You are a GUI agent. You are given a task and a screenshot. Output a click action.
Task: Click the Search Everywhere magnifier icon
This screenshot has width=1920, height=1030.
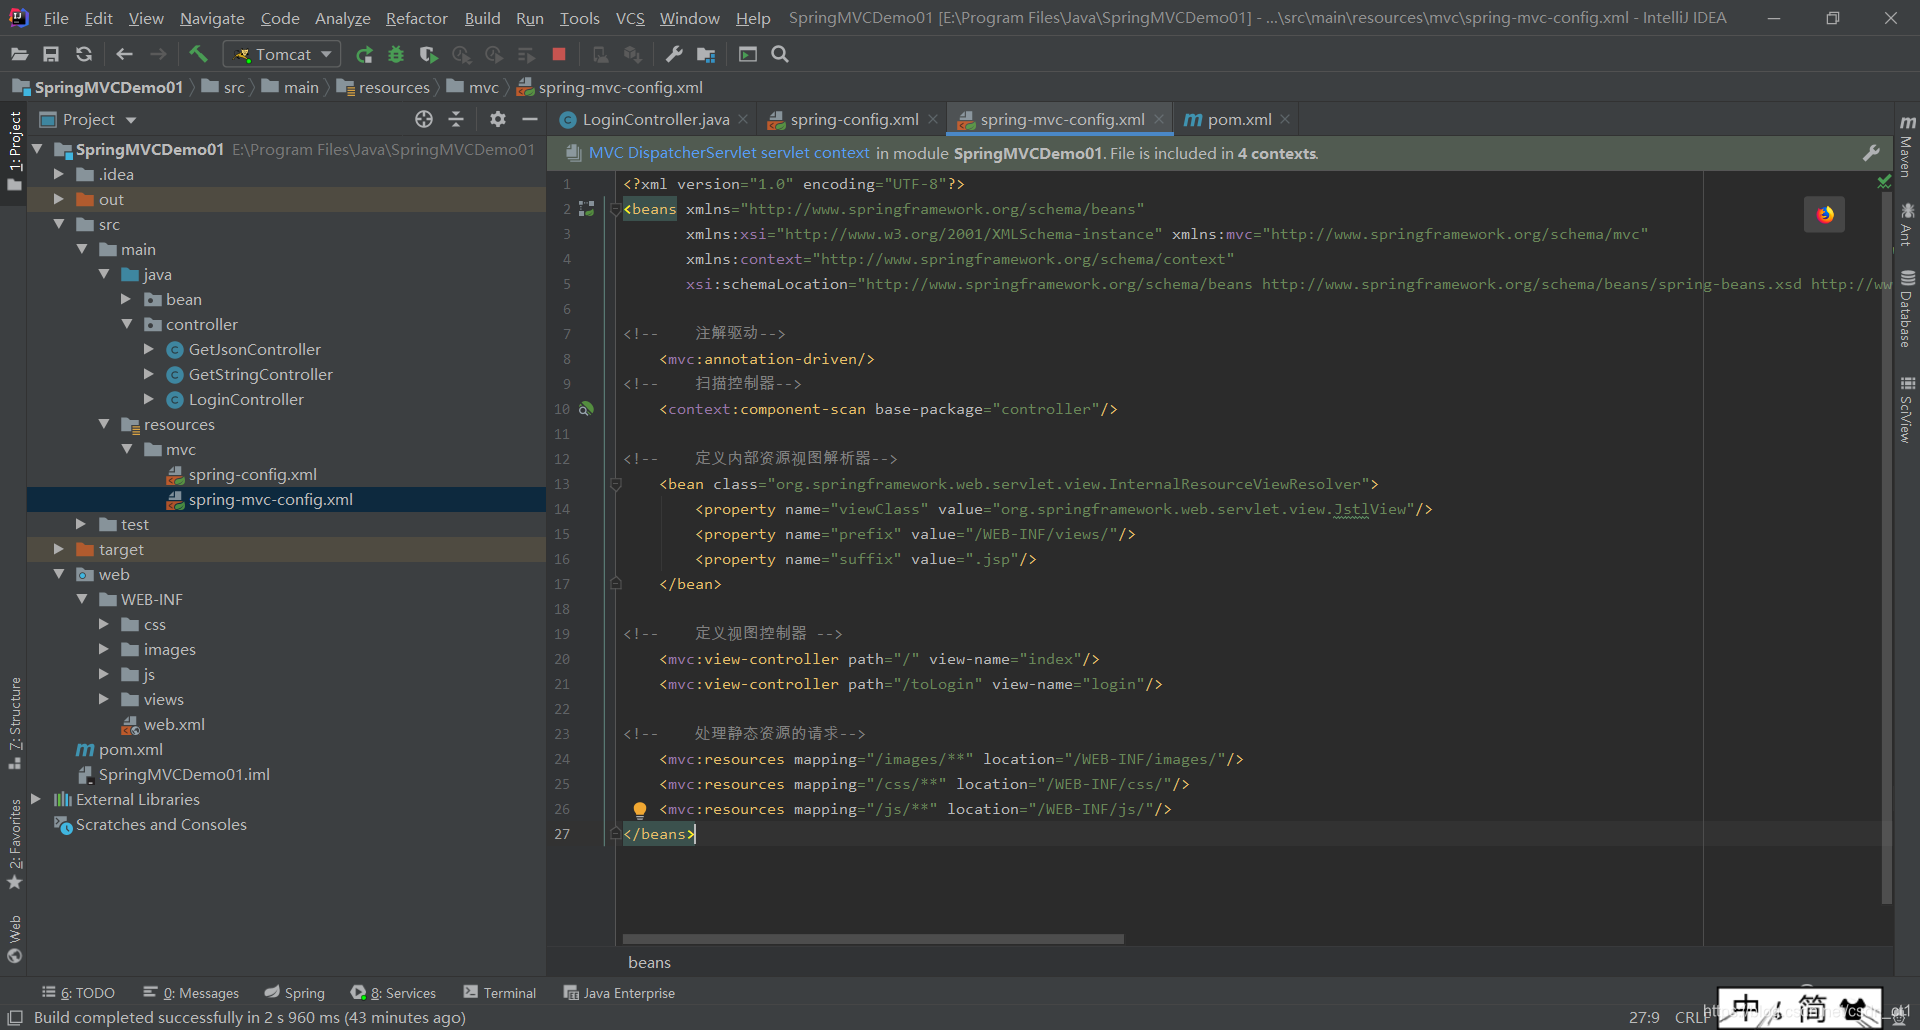(x=780, y=54)
